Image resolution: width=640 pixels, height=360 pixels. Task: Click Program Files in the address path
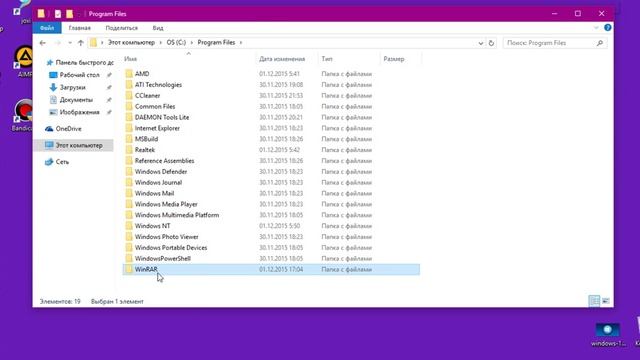[x=216, y=42]
